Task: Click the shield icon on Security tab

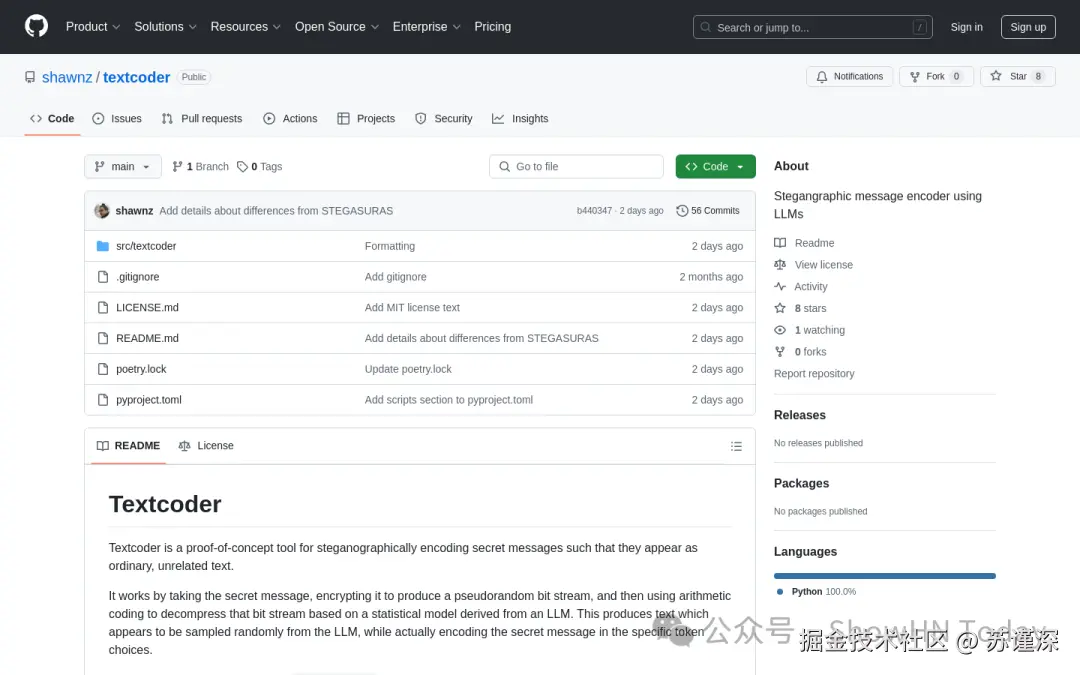Action: 420,118
